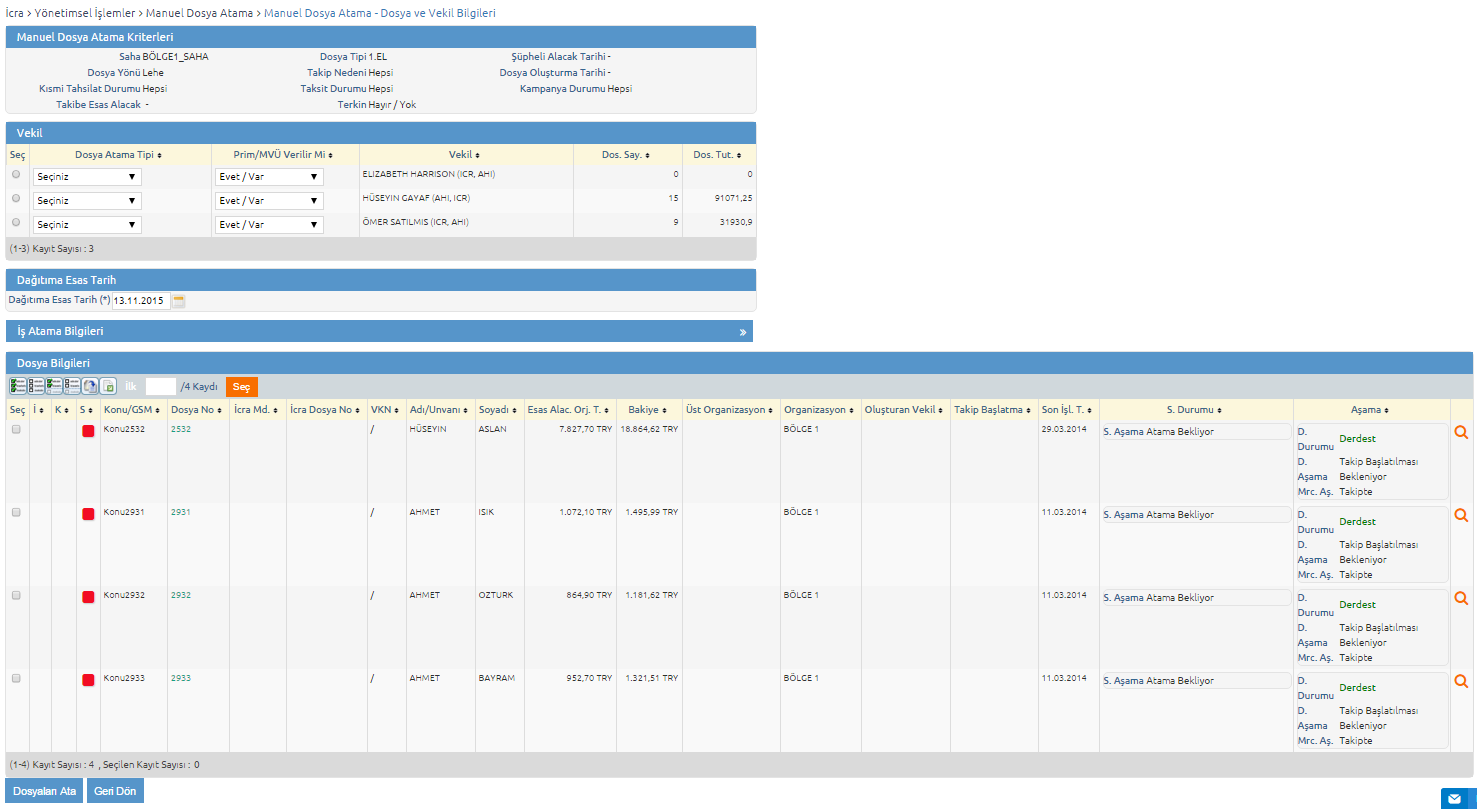
Task: Open file number 2931 link
Action: coord(180,512)
